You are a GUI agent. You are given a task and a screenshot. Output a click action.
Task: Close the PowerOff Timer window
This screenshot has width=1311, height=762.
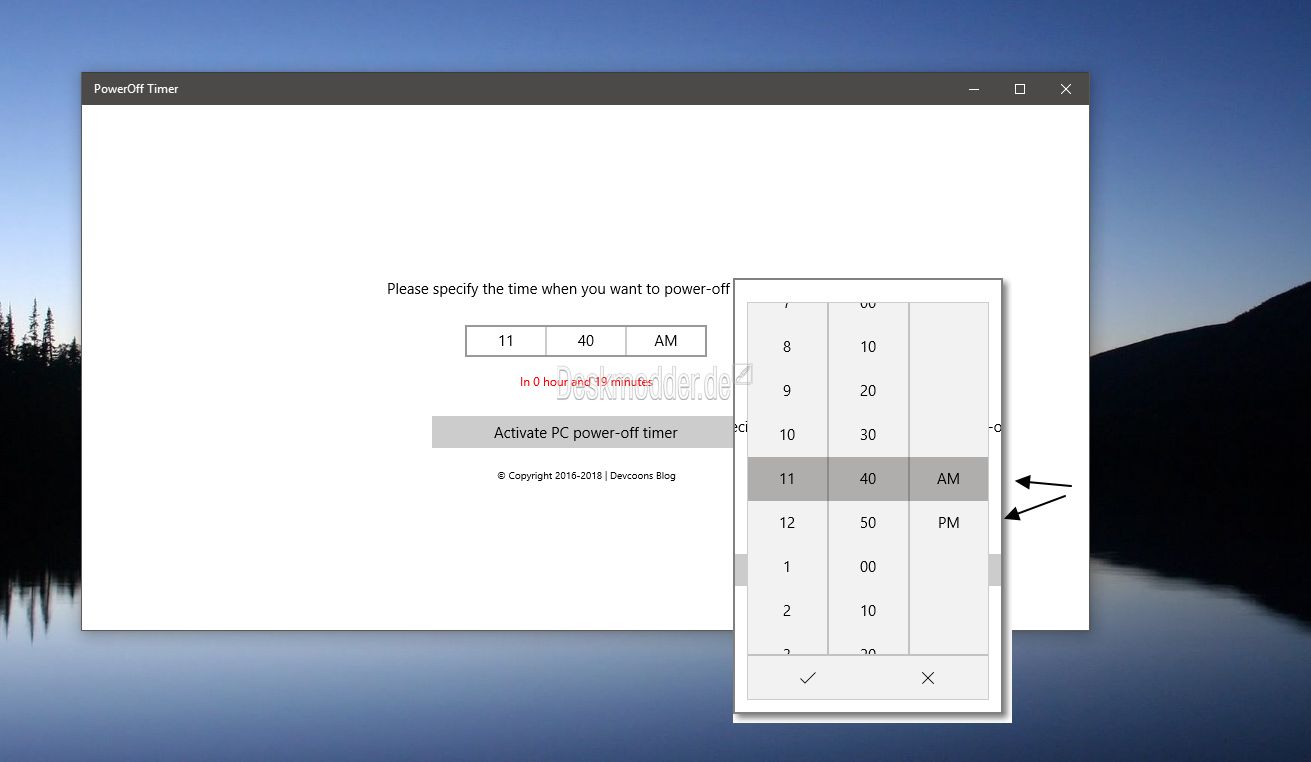(1066, 89)
